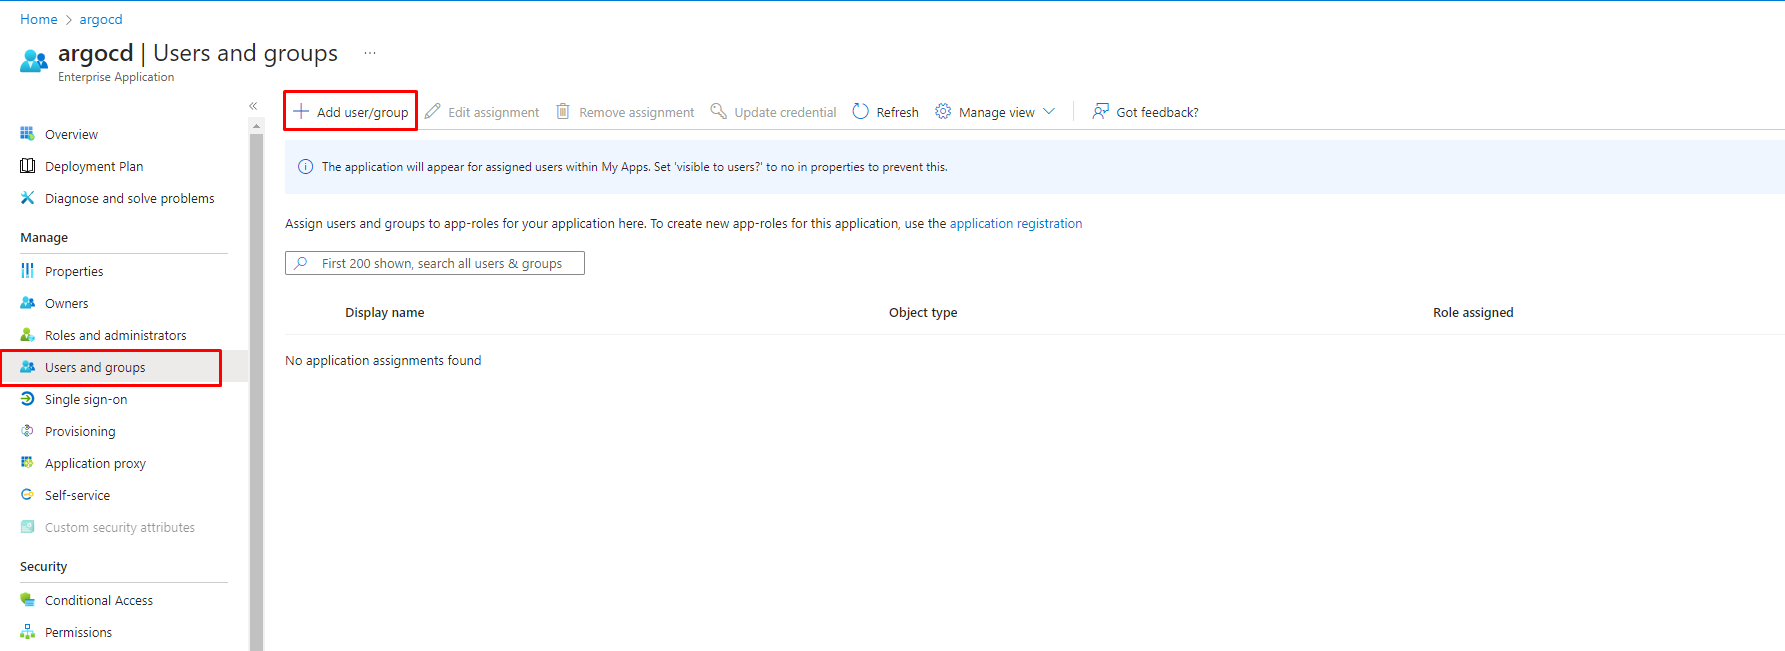This screenshot has width=1785, height=651.
Task: Click the Permissions hierarchy icon
Action: click(27, 632)
